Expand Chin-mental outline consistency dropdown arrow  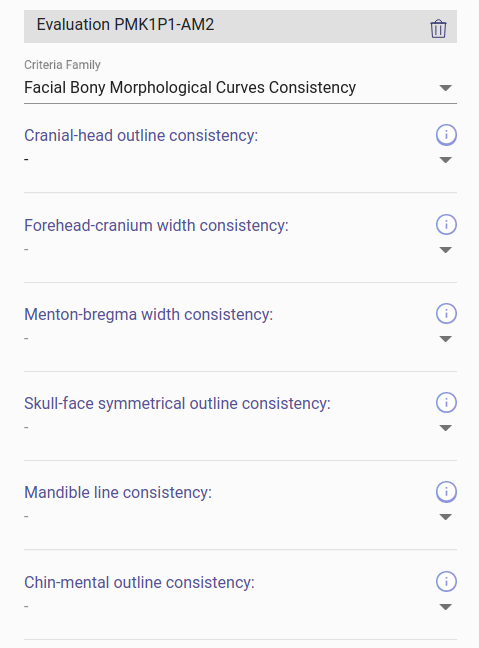point(446,607)
